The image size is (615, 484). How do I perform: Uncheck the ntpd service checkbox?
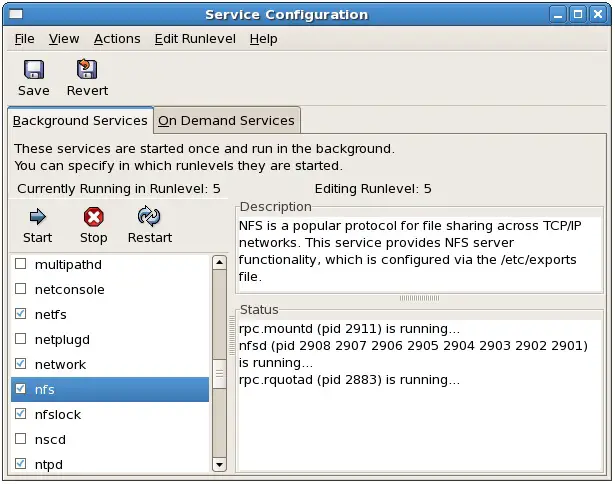[x=21, y=464]
